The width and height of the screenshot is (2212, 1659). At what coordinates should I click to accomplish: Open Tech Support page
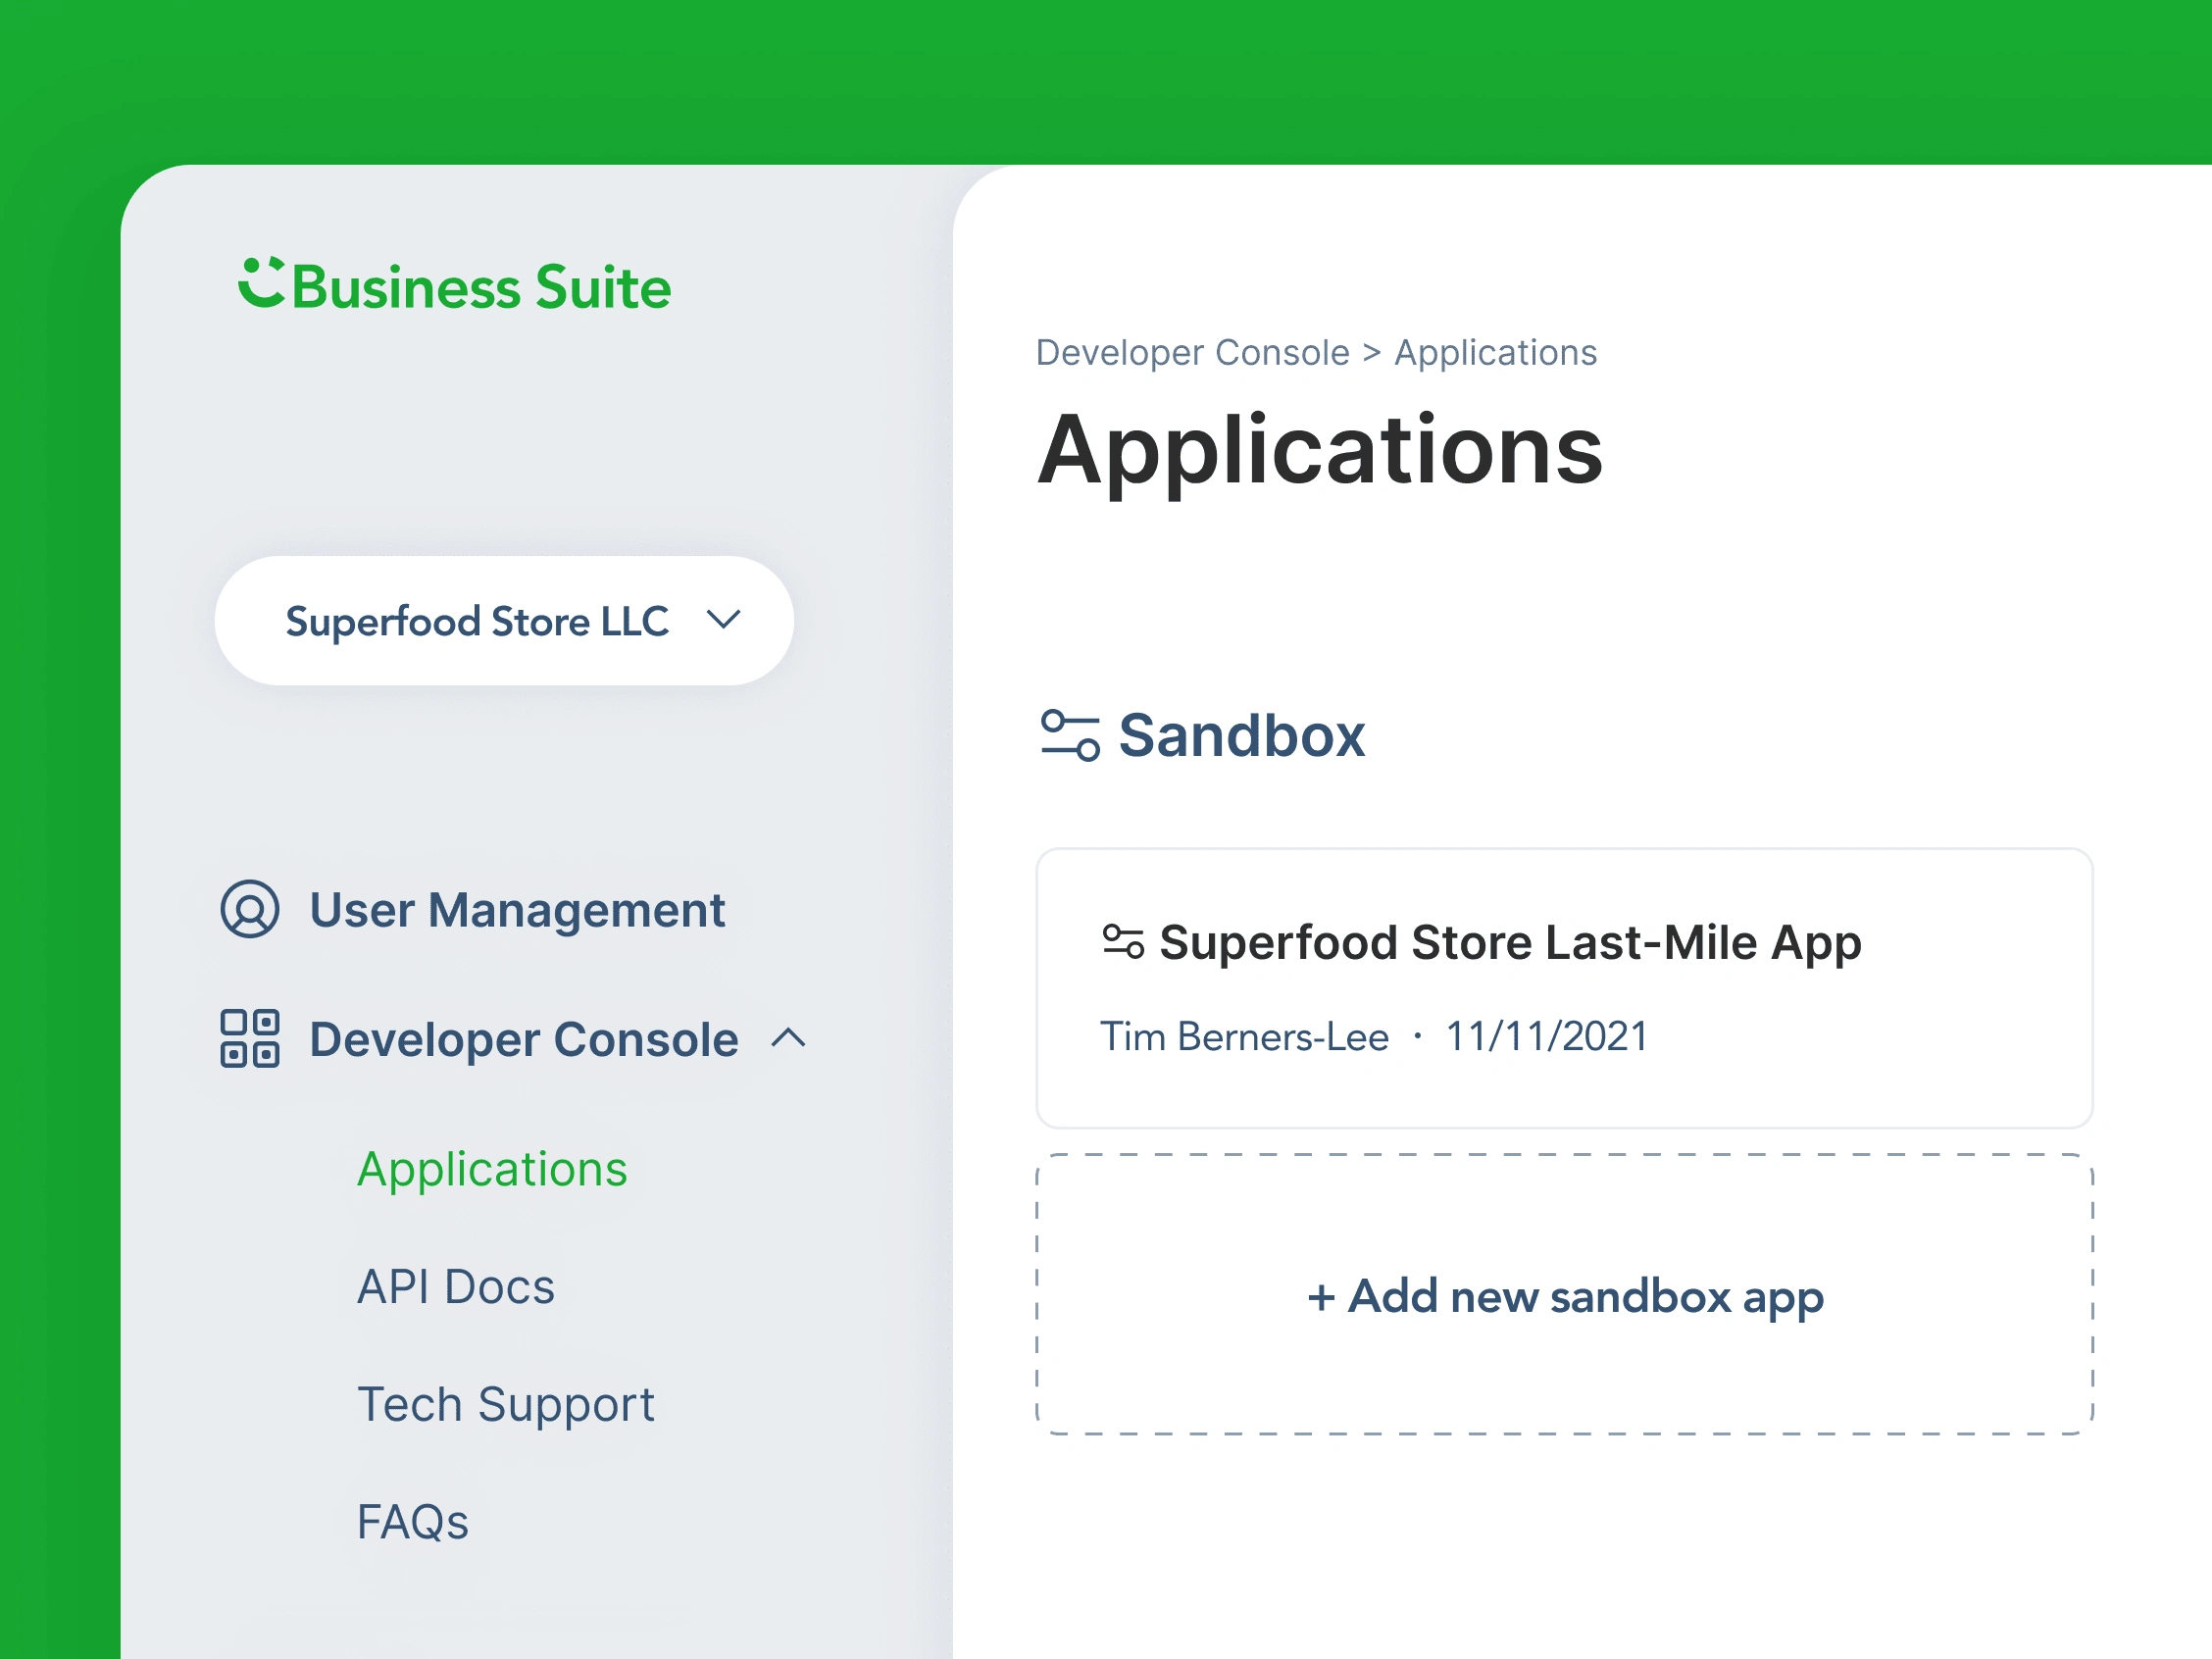[505, 1404]
